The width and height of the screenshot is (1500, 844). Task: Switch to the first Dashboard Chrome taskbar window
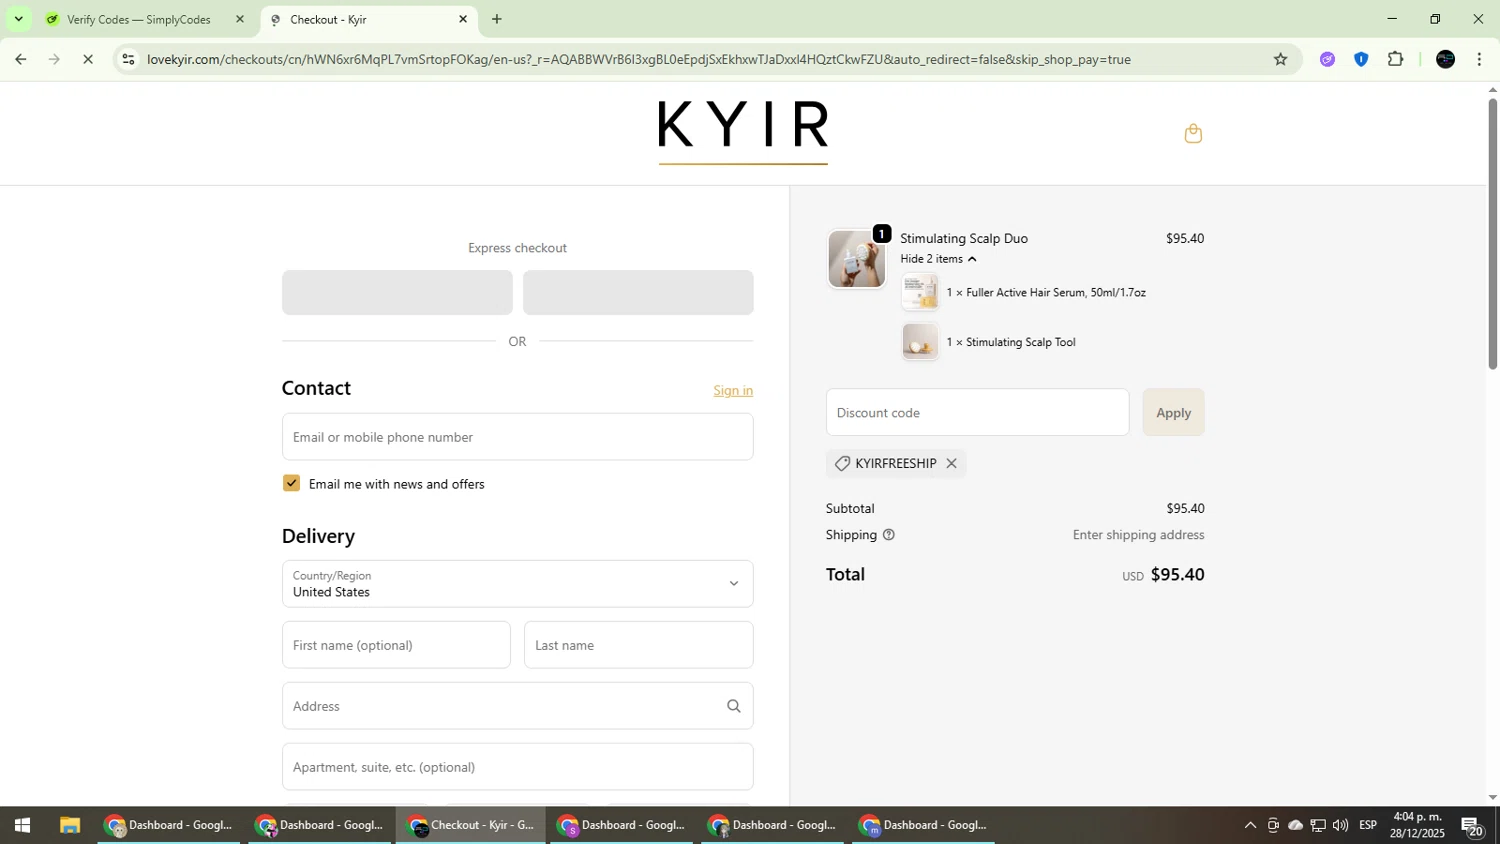pos(169,825)
